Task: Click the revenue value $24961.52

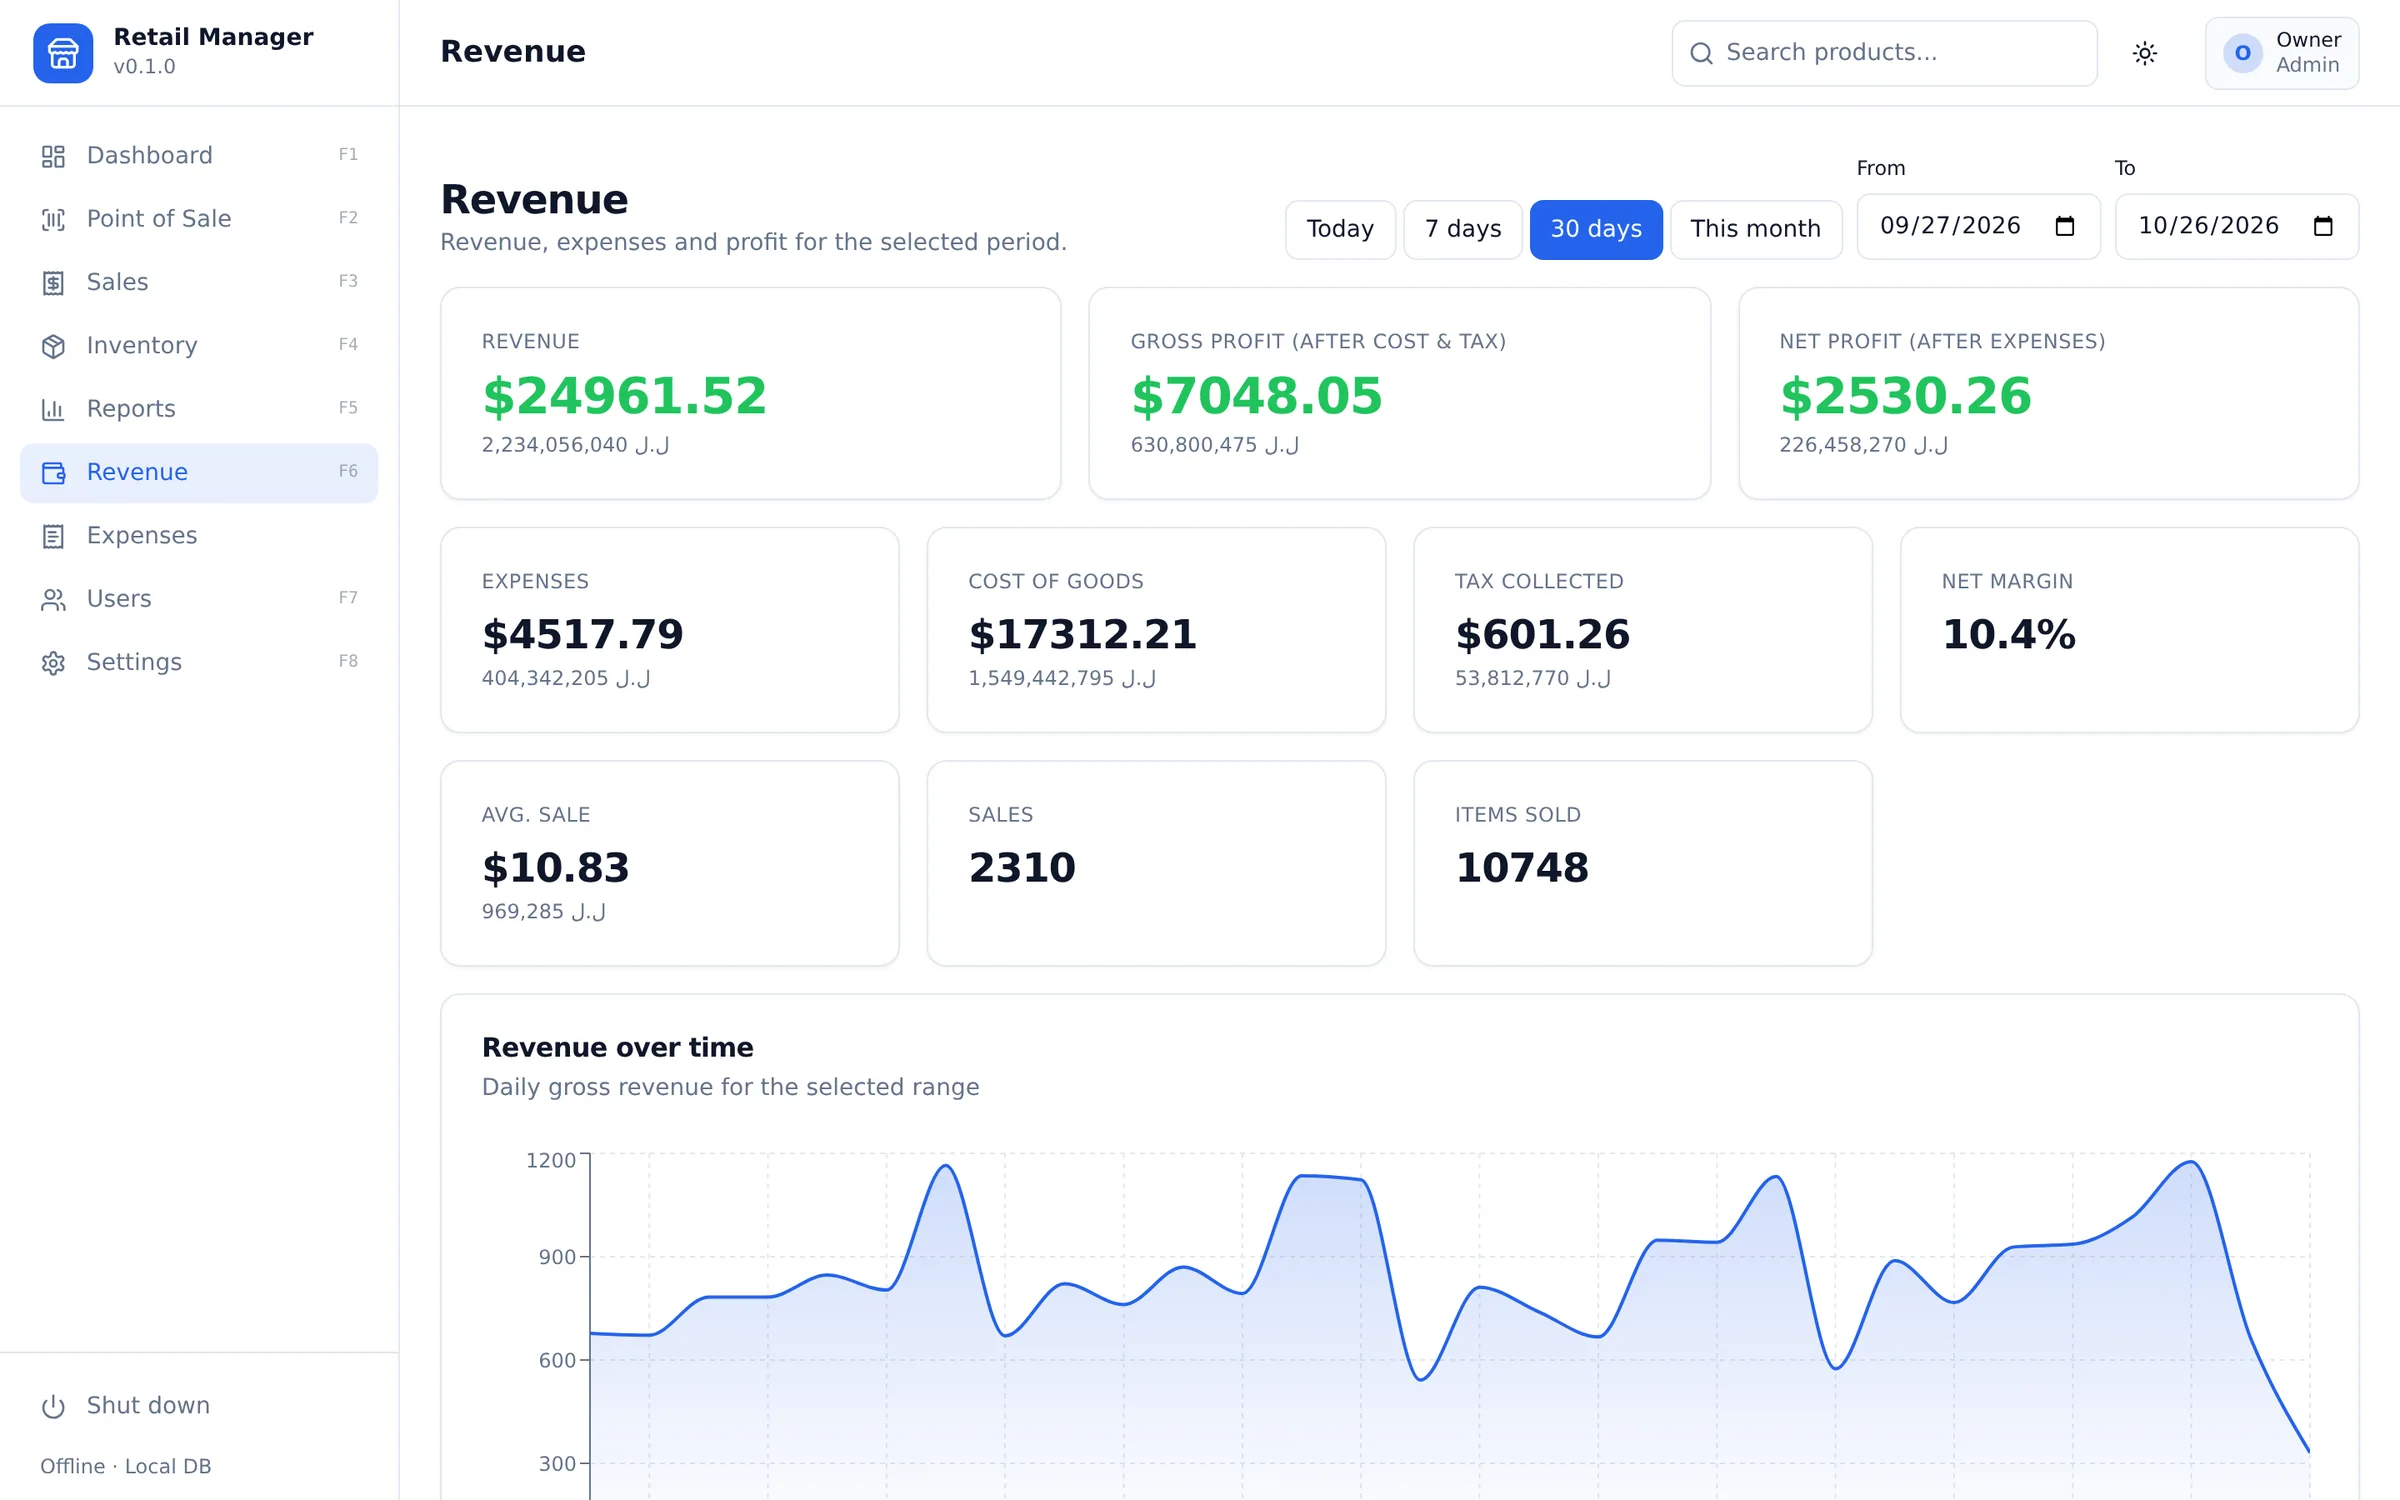Action: click(x=624, y=396)
